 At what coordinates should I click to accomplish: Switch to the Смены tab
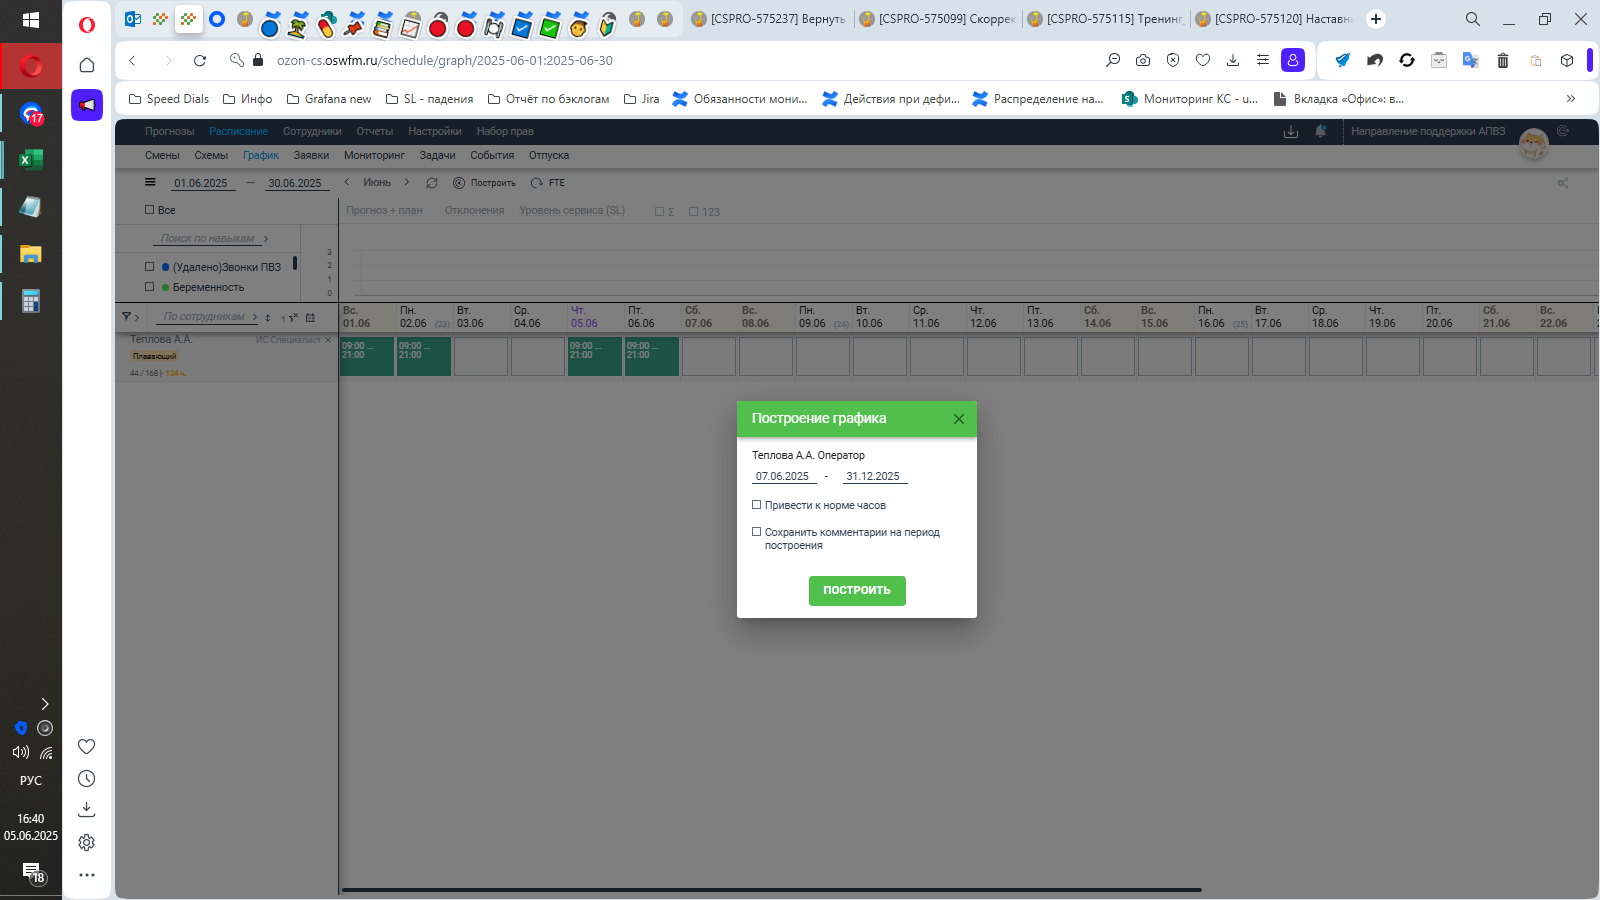tap(162, 155)
